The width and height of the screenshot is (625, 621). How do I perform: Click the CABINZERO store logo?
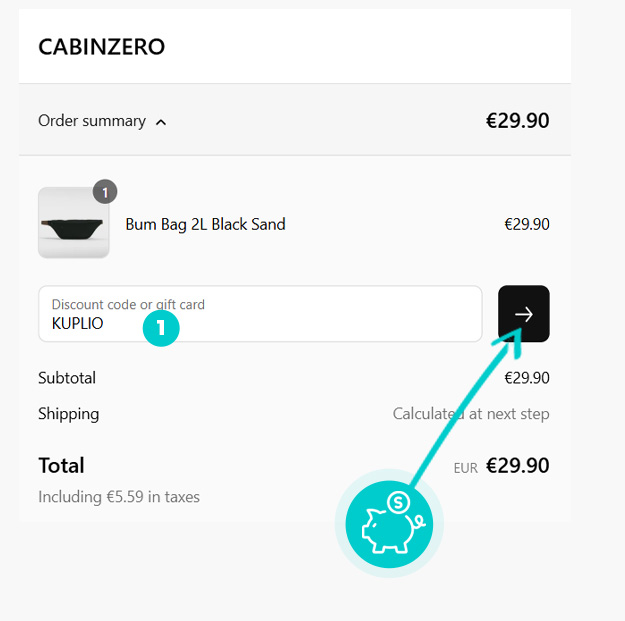click(x=101, y=47)
